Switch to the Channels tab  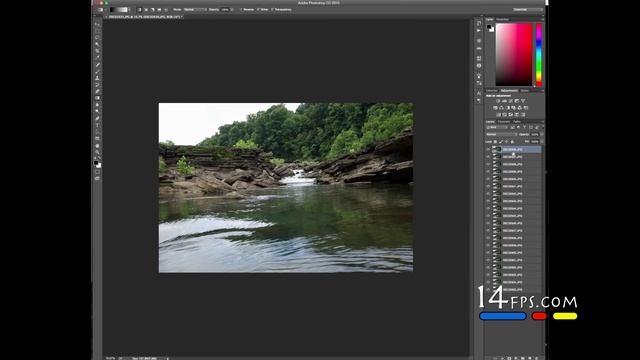(x=504, y=122)
